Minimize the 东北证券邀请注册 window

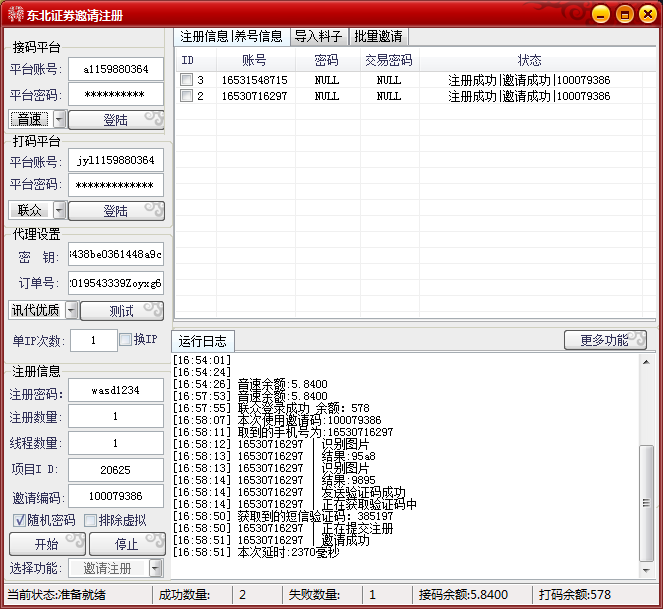[x=600, y=15]
